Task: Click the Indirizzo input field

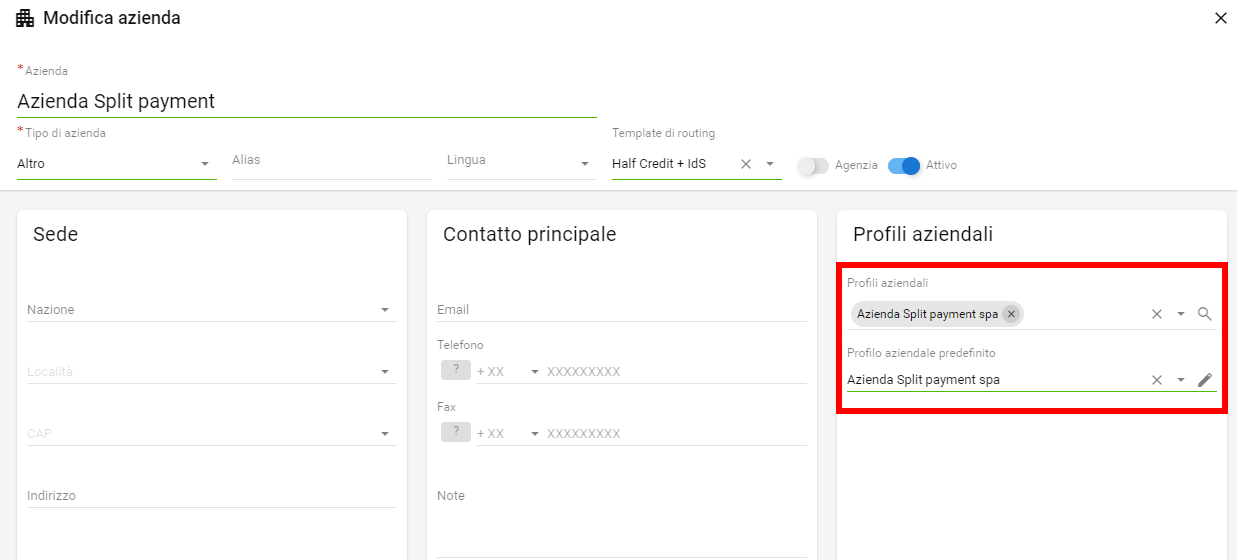Action: pyautogui.click(x=212, y=496)
